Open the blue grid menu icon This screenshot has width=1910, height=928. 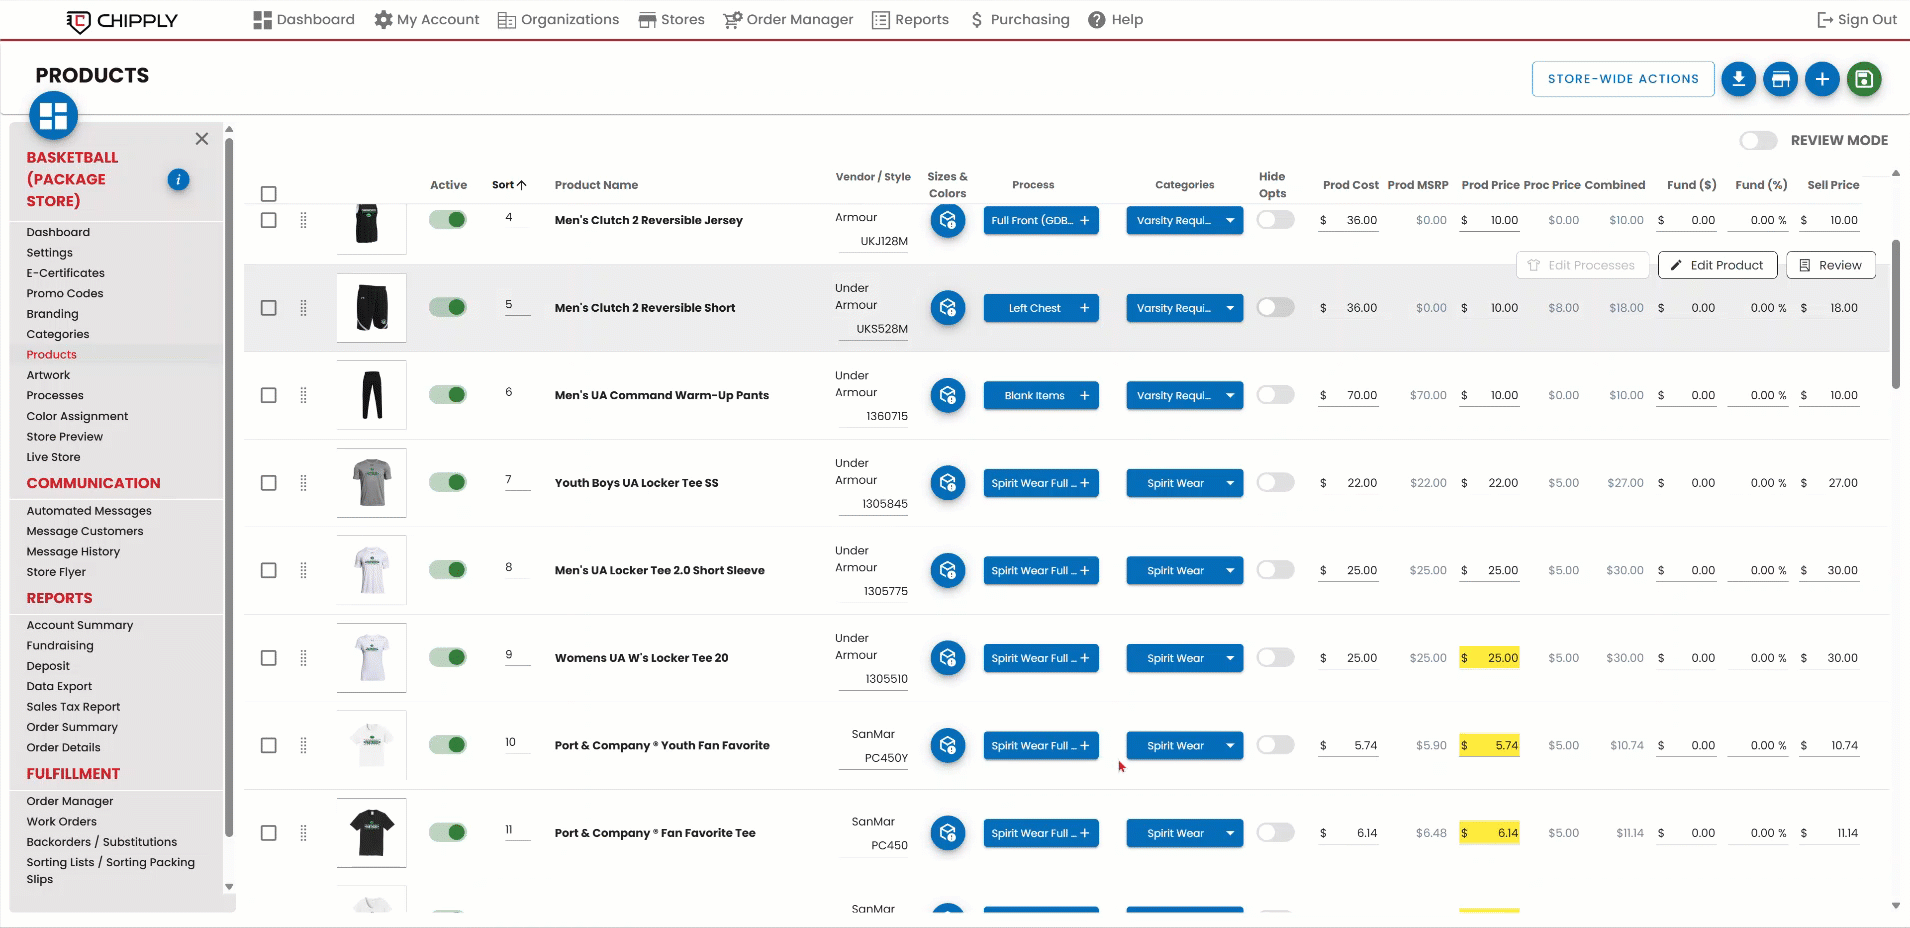54,115
